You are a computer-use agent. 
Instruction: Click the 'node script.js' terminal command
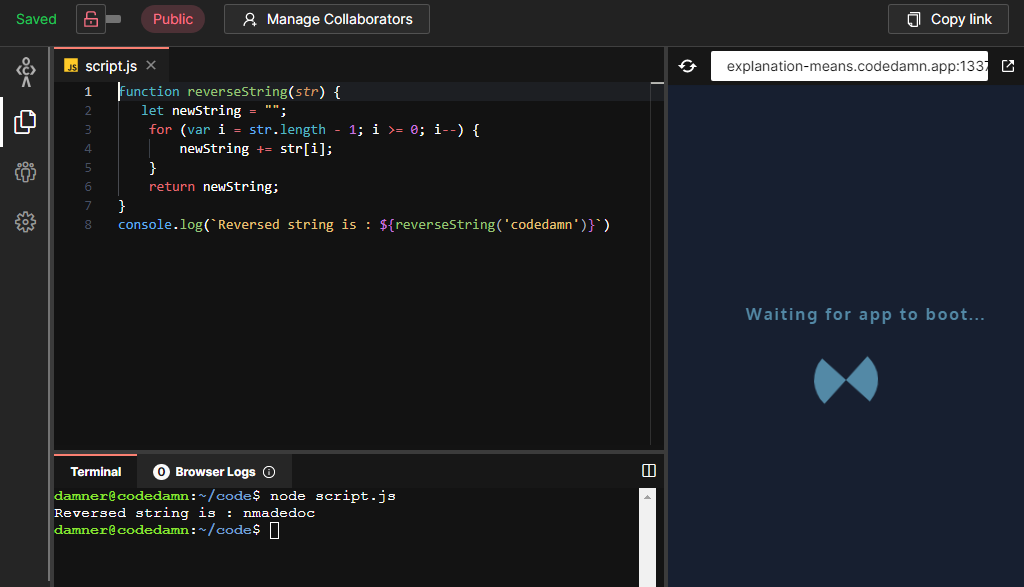332,496
